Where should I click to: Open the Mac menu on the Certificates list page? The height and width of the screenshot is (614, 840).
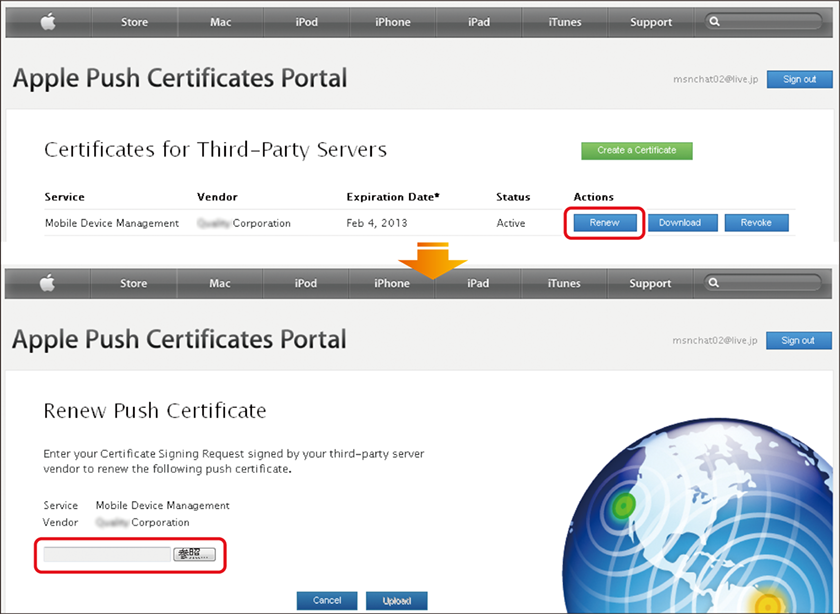pos(221,22)
